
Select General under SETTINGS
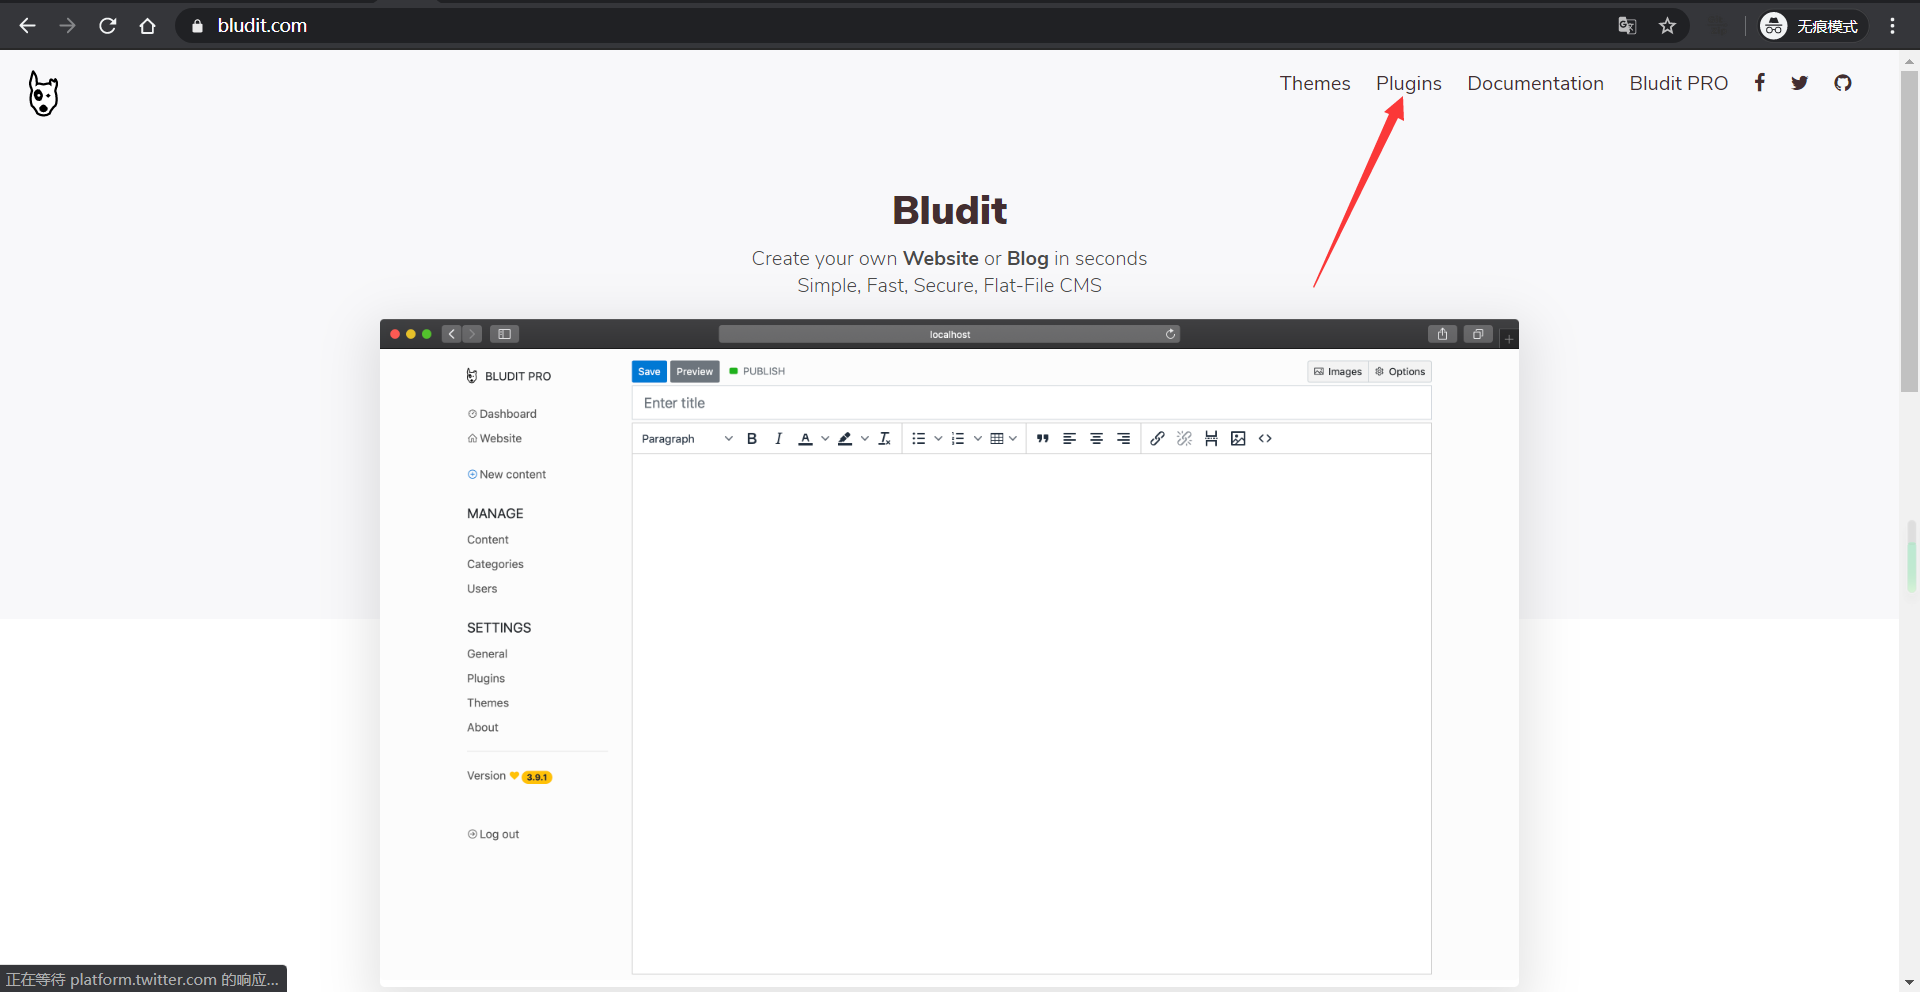click(487, 654)
